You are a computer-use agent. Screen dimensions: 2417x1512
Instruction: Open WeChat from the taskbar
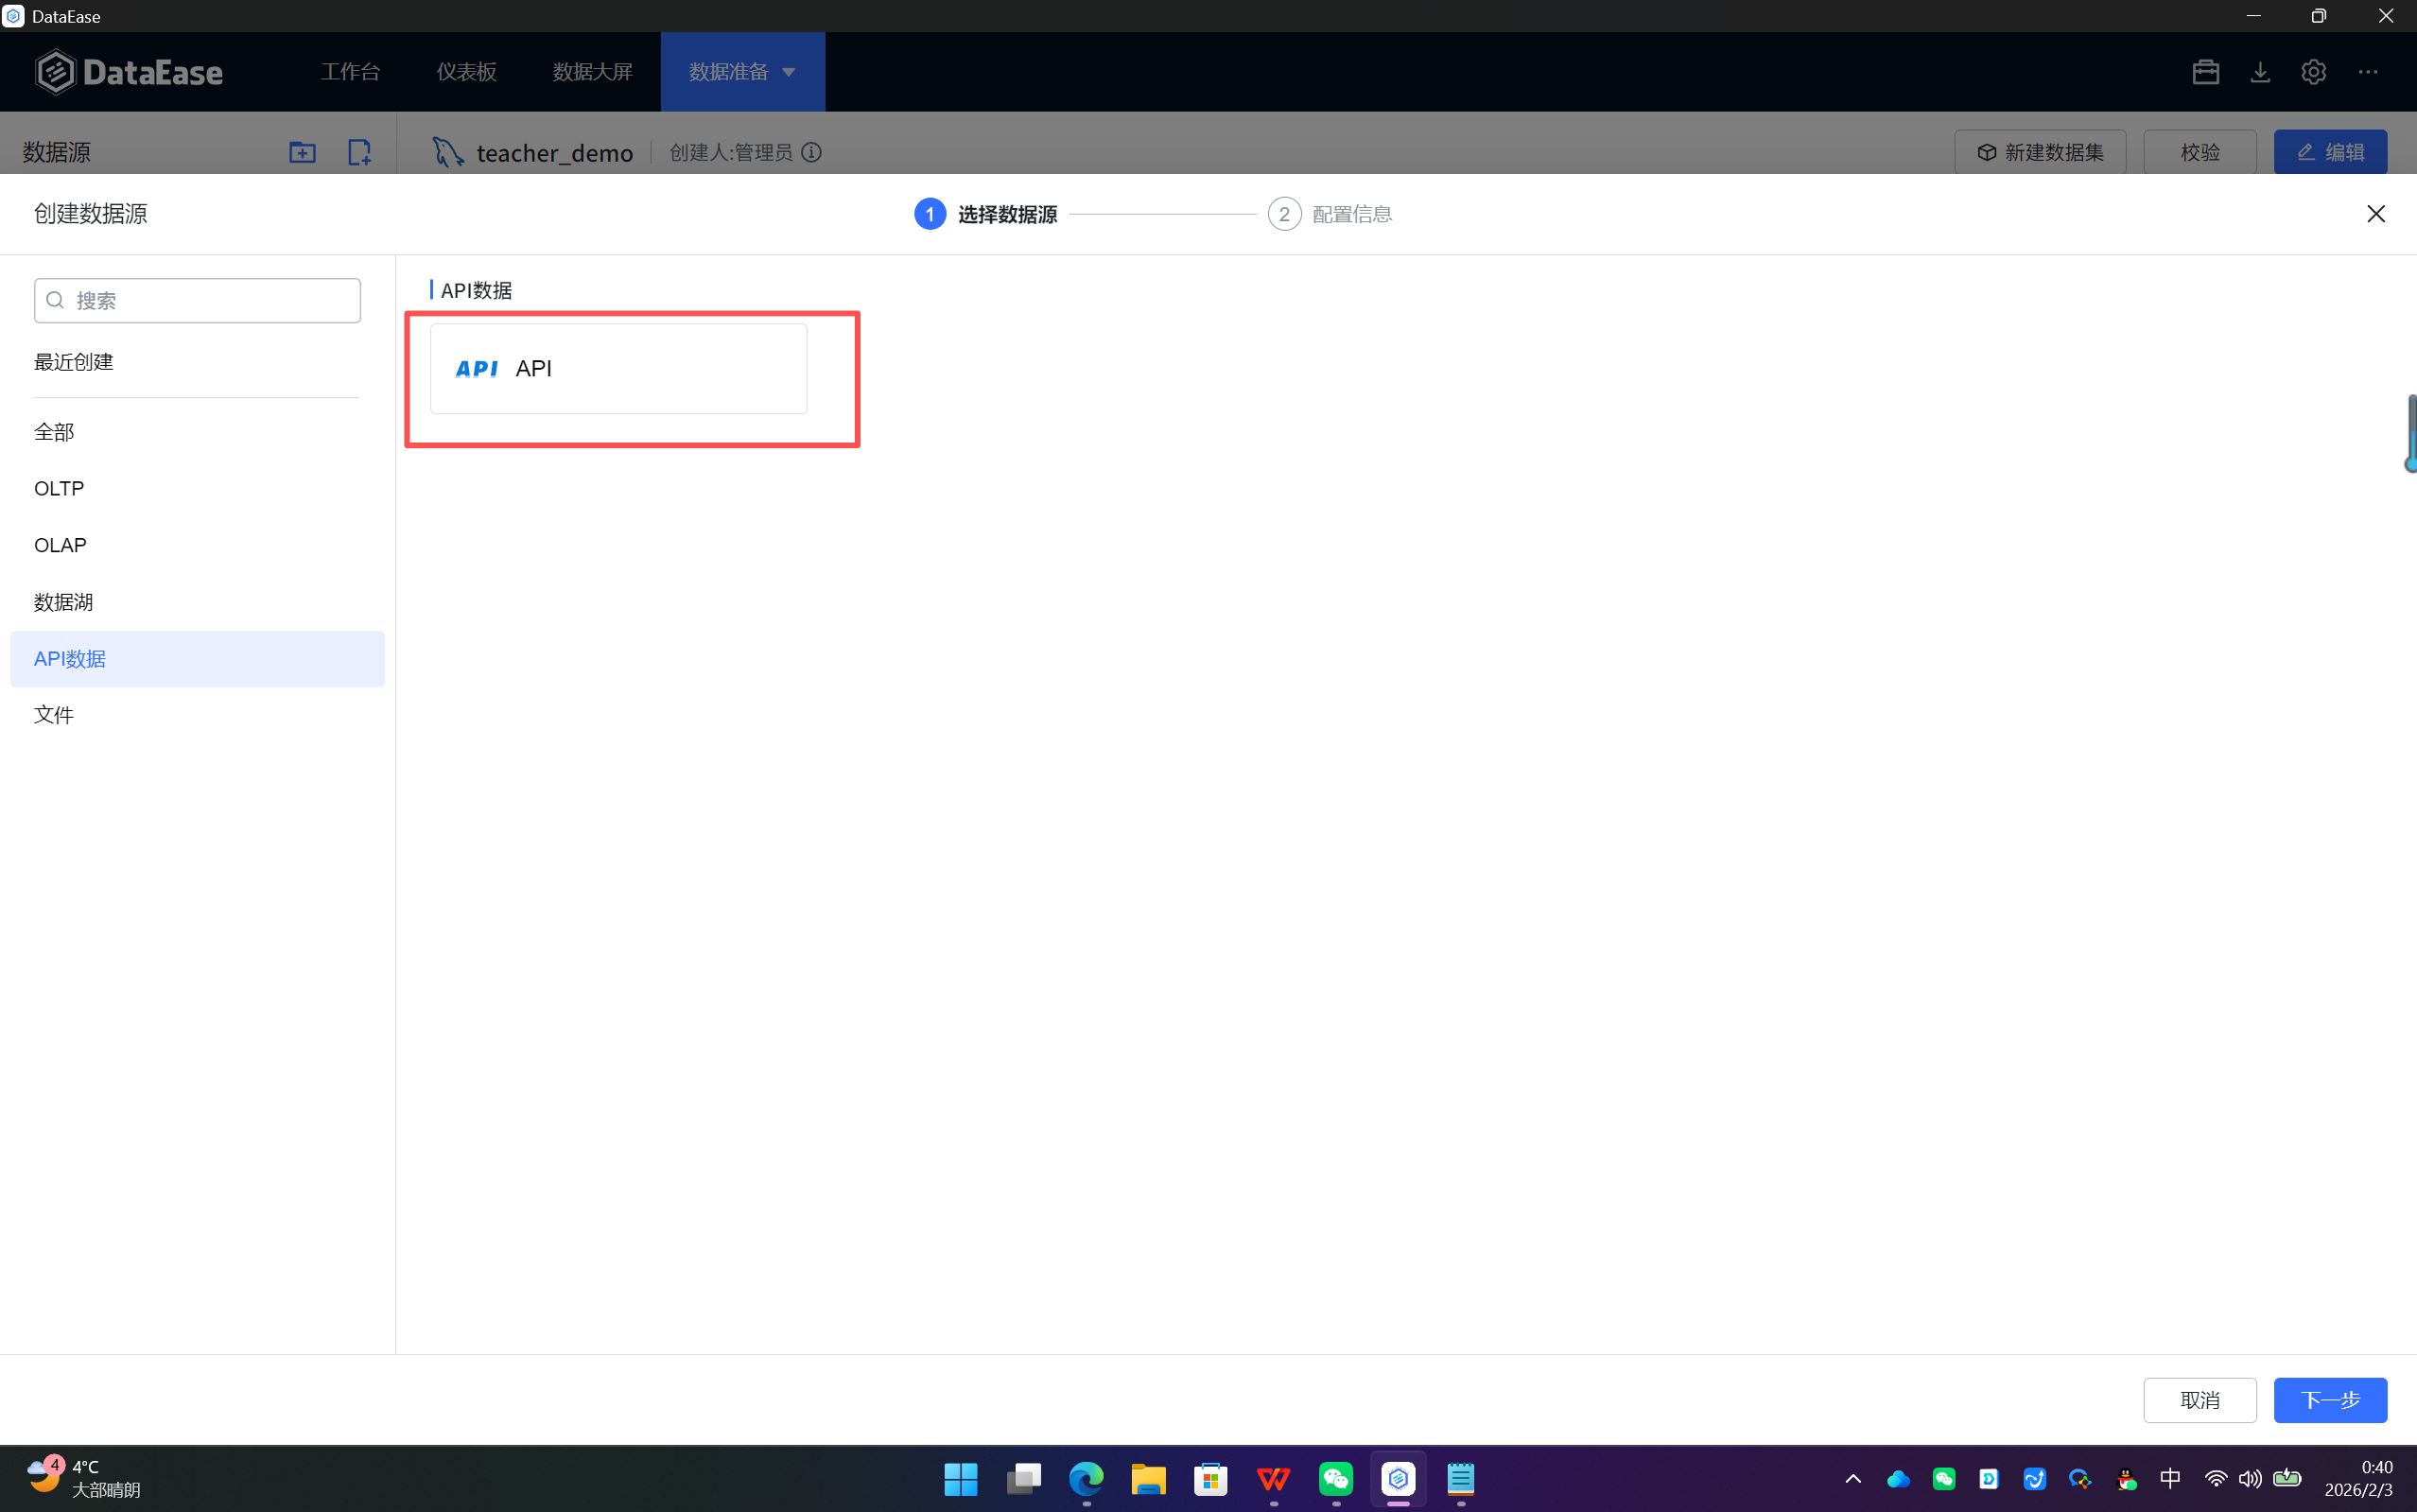click(x=1336, y=1478)
